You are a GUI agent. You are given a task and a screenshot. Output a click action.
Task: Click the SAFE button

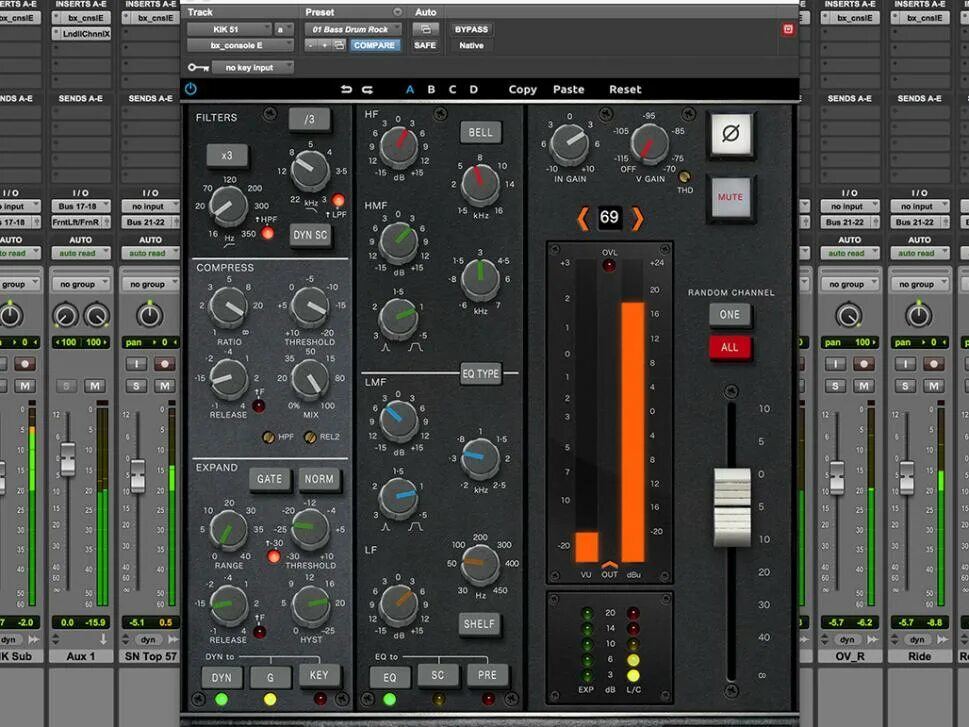(425, 45)
